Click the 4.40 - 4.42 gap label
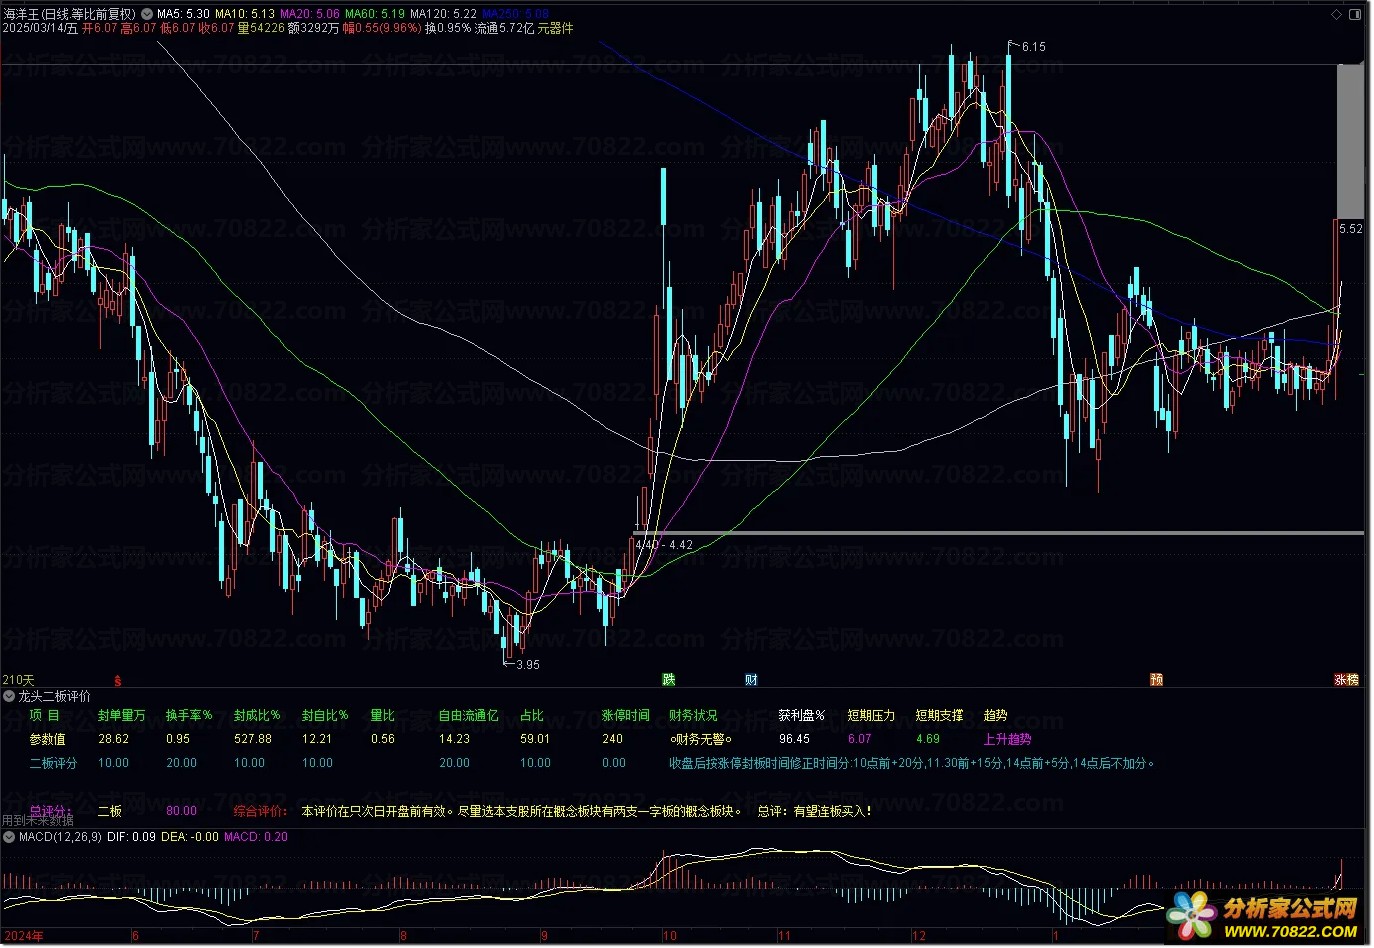 pyautogui.click(x=664, y=545)
